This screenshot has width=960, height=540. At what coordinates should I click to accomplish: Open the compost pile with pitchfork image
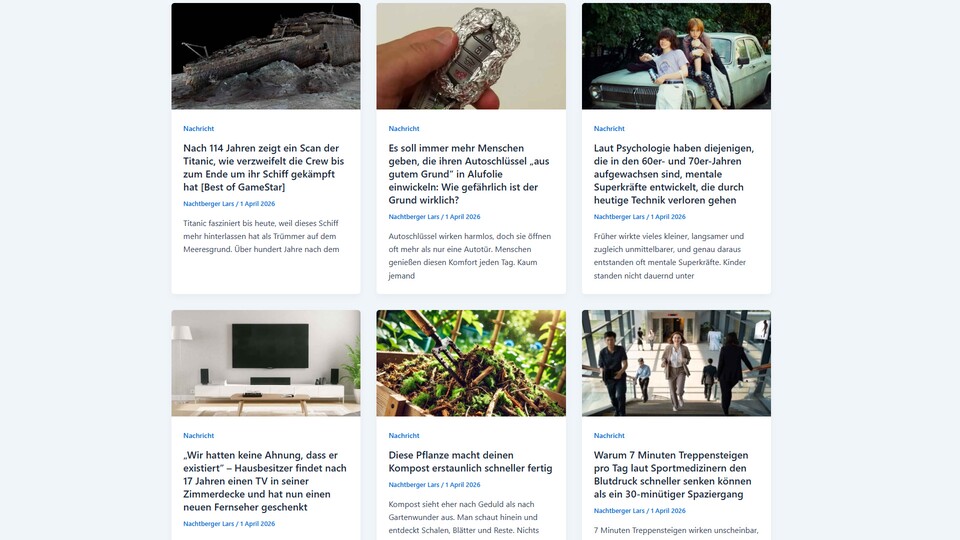point(471,363)
